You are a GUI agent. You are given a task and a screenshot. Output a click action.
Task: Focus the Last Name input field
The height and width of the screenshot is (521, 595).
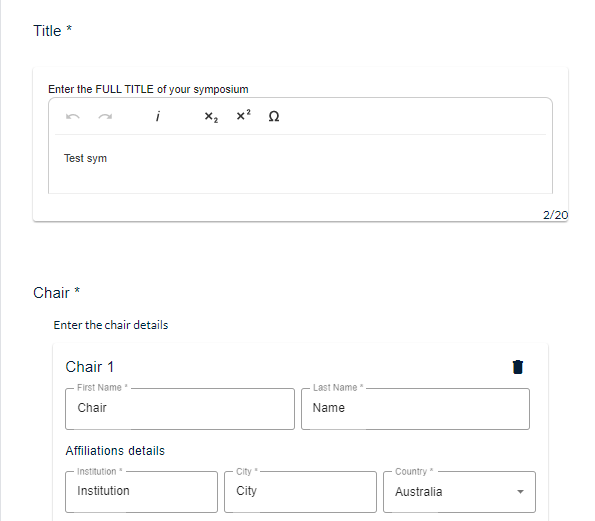[415, 409]
